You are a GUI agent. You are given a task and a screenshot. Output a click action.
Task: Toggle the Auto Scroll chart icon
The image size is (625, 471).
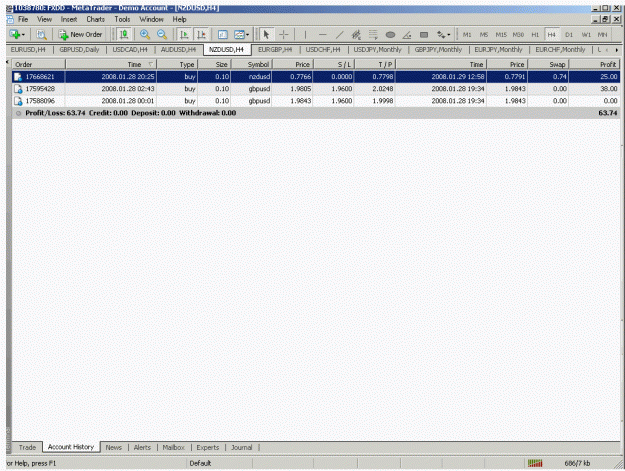point(184,35)
